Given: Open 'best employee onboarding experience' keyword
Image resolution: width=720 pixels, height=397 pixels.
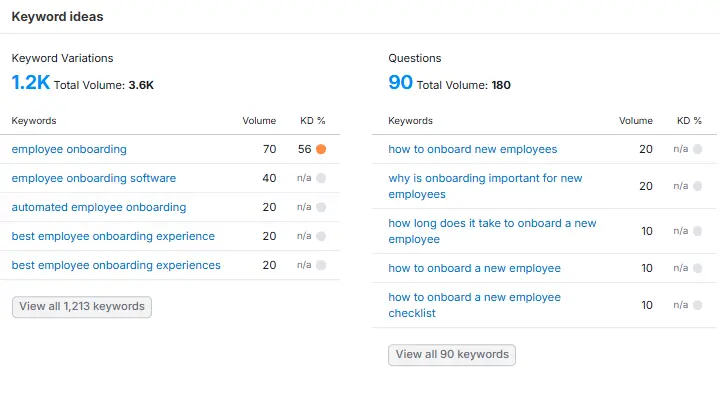Looking at the screenshot, I should click(113, 236).
